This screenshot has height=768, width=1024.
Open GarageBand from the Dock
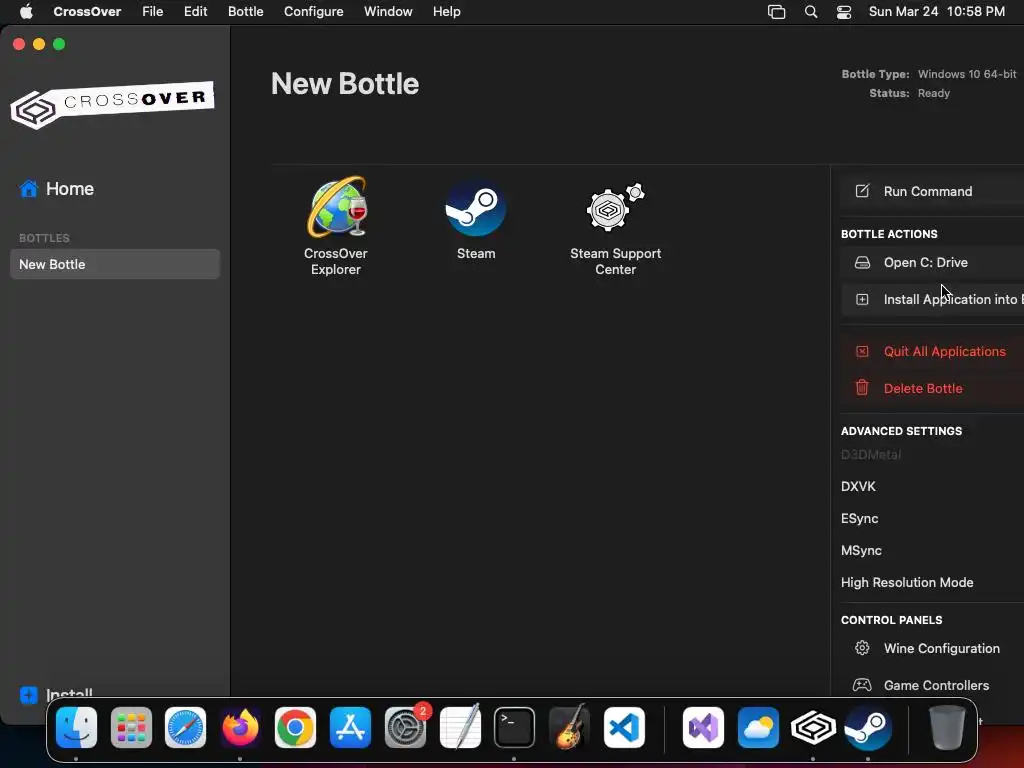pyautogui.click(x=569, y=728)
